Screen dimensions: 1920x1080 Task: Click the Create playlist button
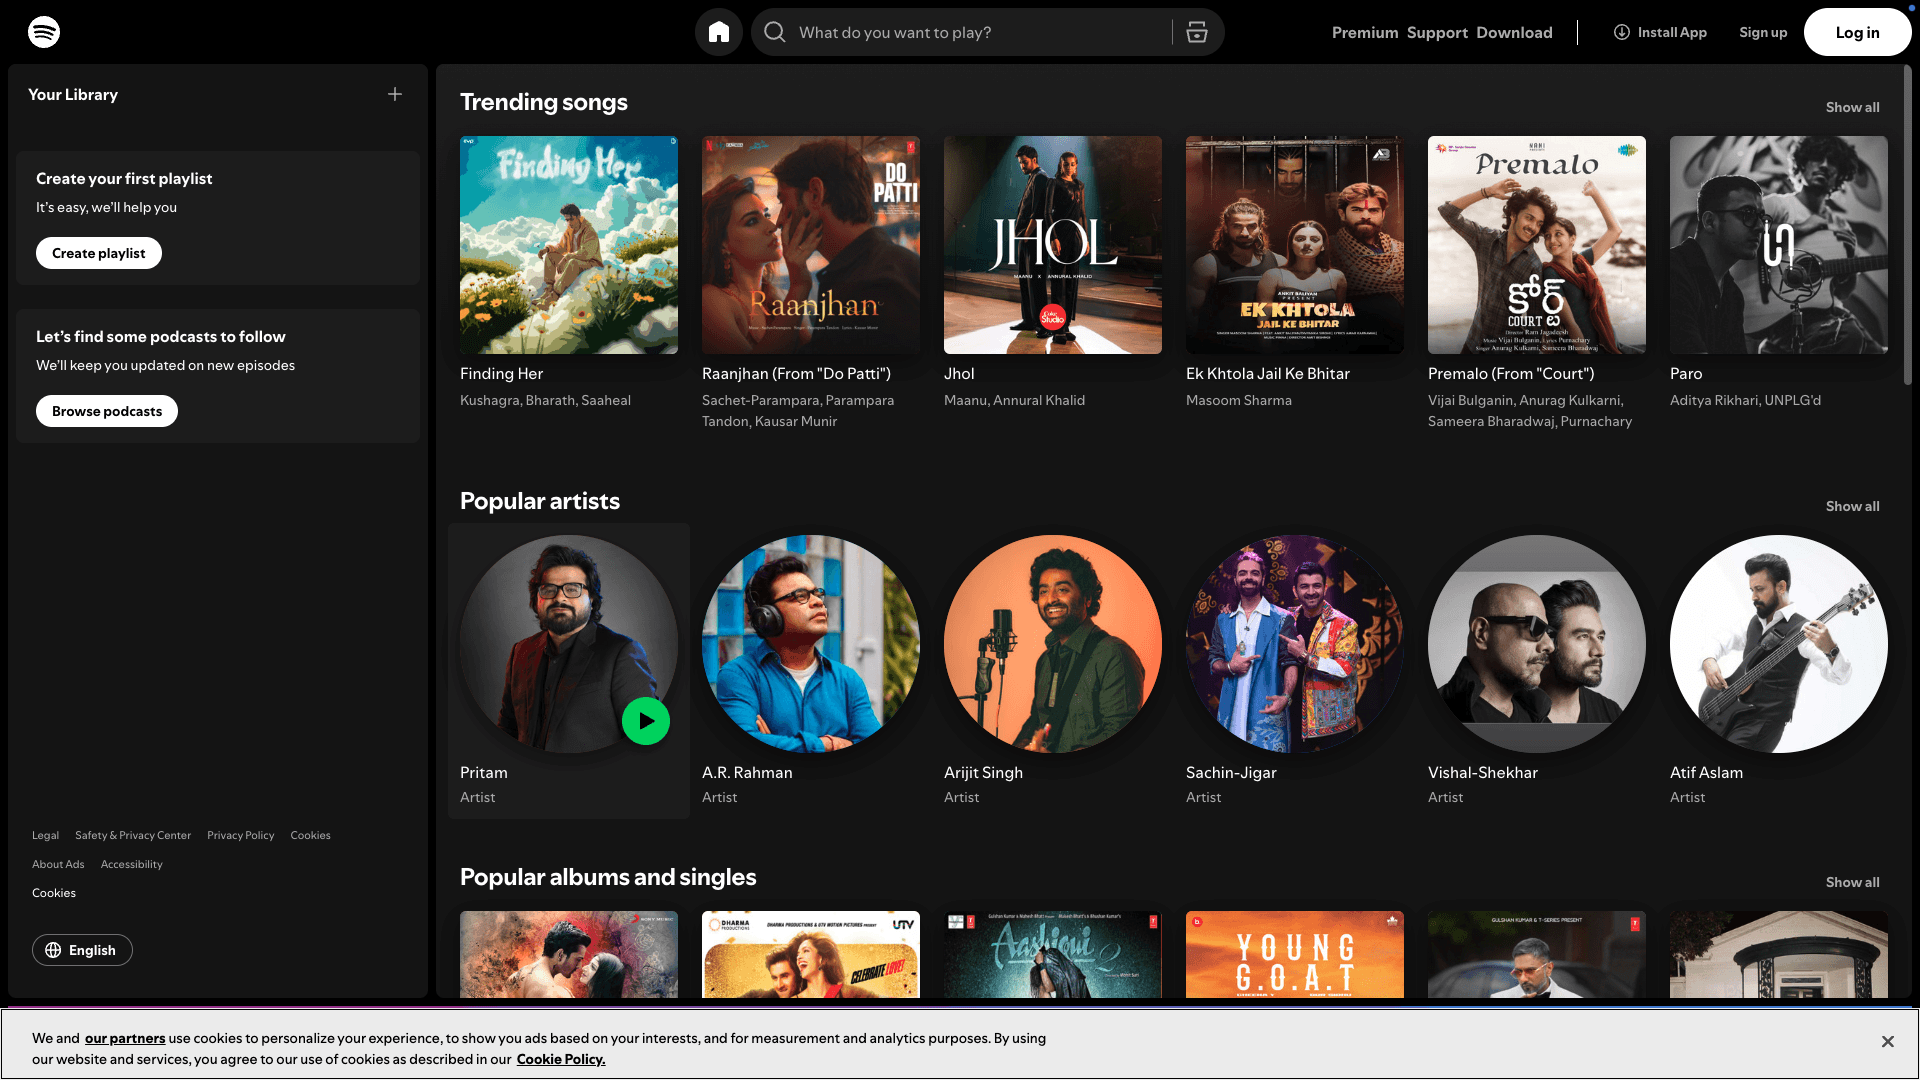99,253
